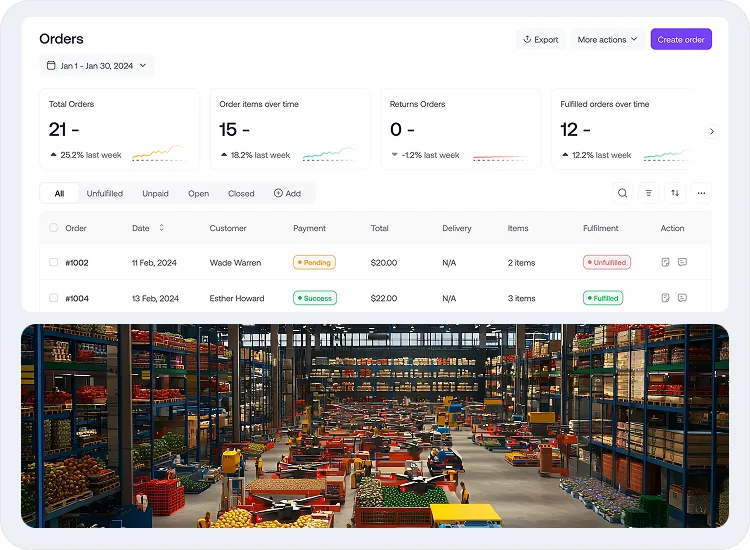Select the checkbox for order #1004
The image size is (750, 550).
[54, 298]
